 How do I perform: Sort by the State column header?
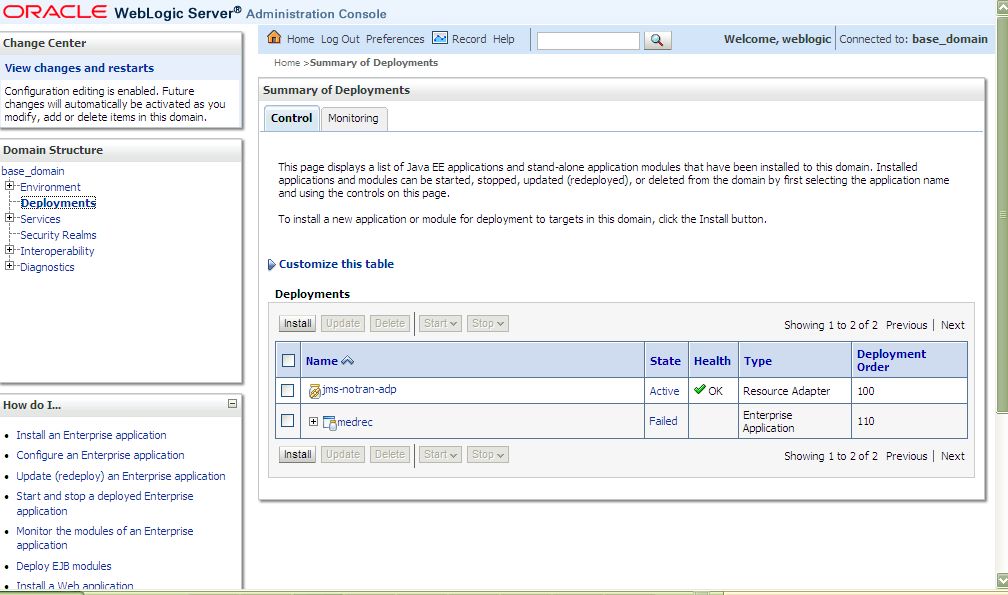tap(665, 361)
